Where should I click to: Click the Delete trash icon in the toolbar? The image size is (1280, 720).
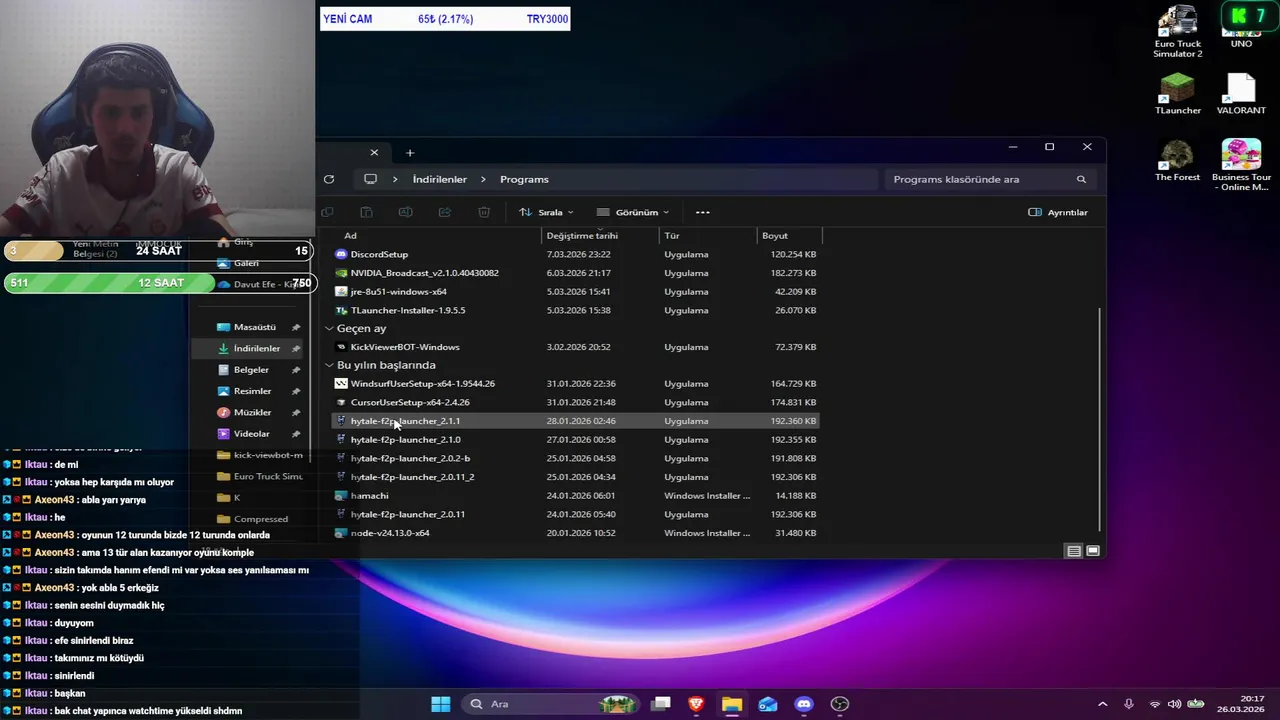tap(484, 212)
